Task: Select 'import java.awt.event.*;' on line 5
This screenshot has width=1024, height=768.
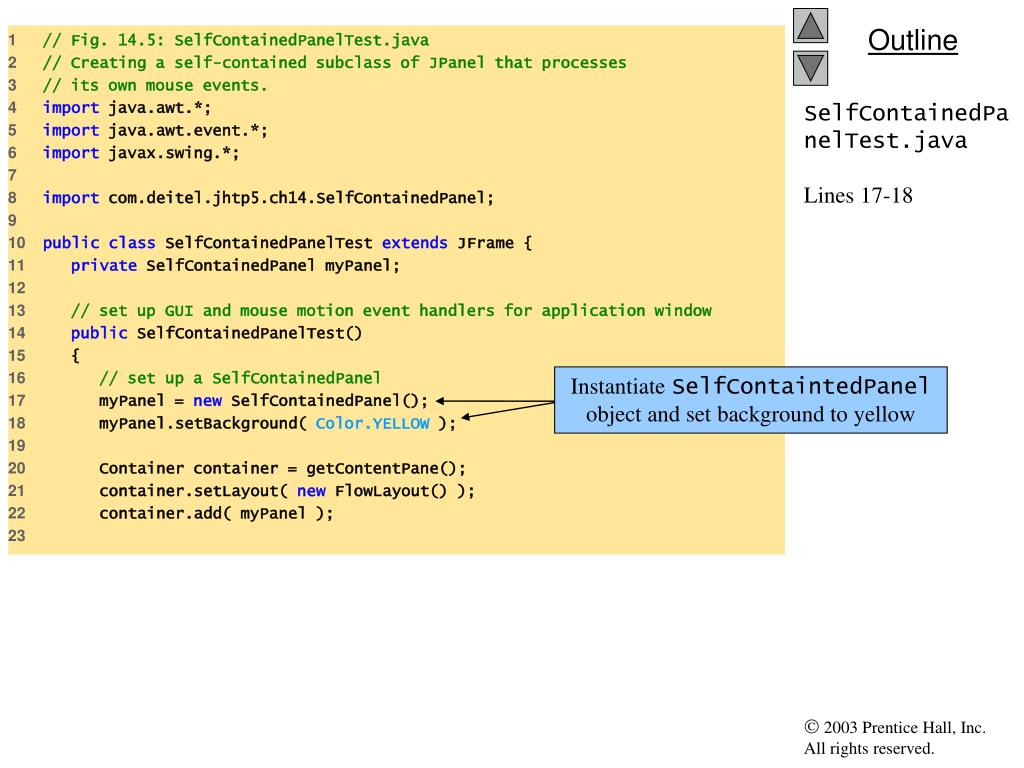Action: [155, 131]
